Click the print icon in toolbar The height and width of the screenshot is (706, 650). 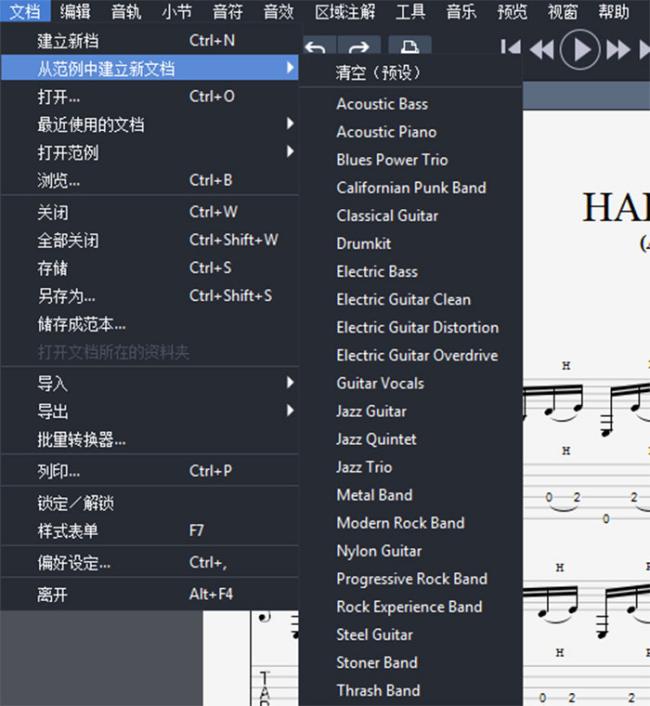click(x=409, y=49)
